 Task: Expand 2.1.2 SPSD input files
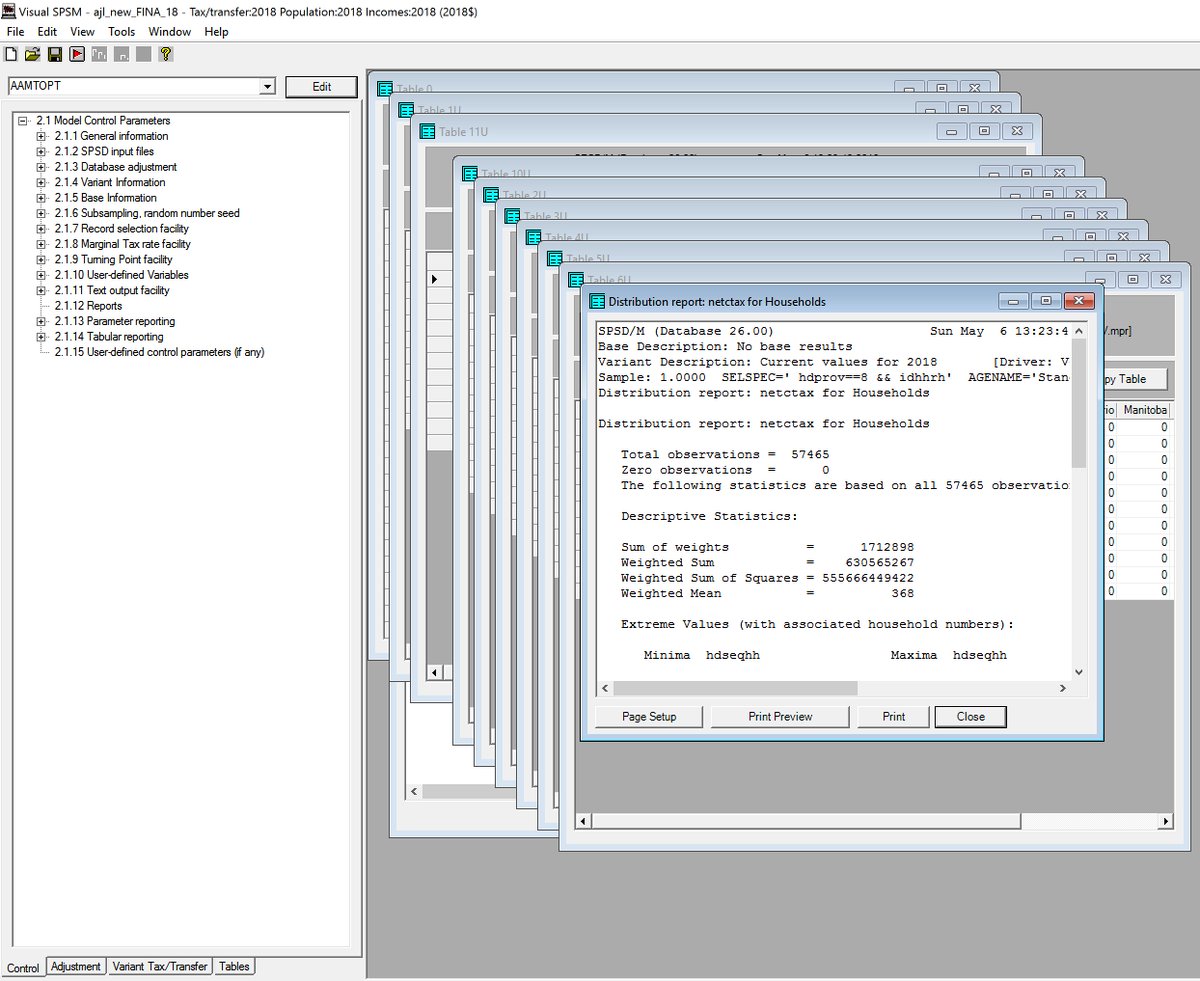tap(41, 152)
